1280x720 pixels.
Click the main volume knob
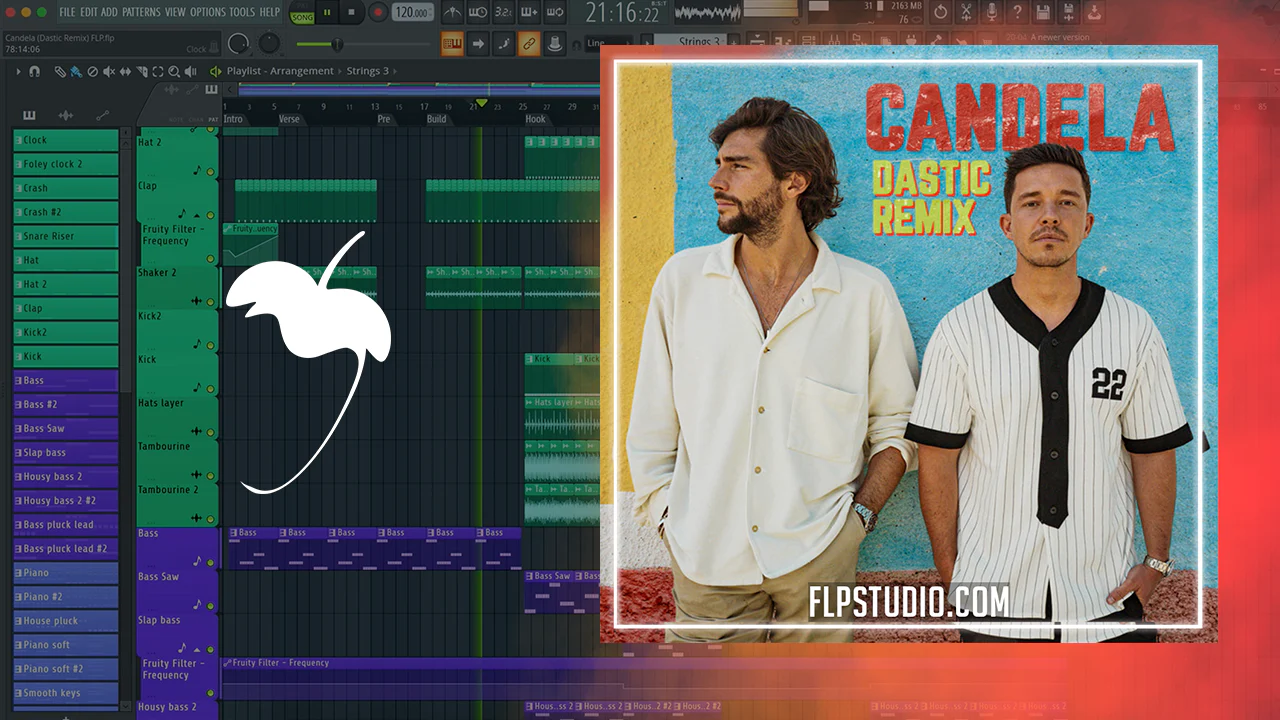pyautogui.click(x=238, y=44)
